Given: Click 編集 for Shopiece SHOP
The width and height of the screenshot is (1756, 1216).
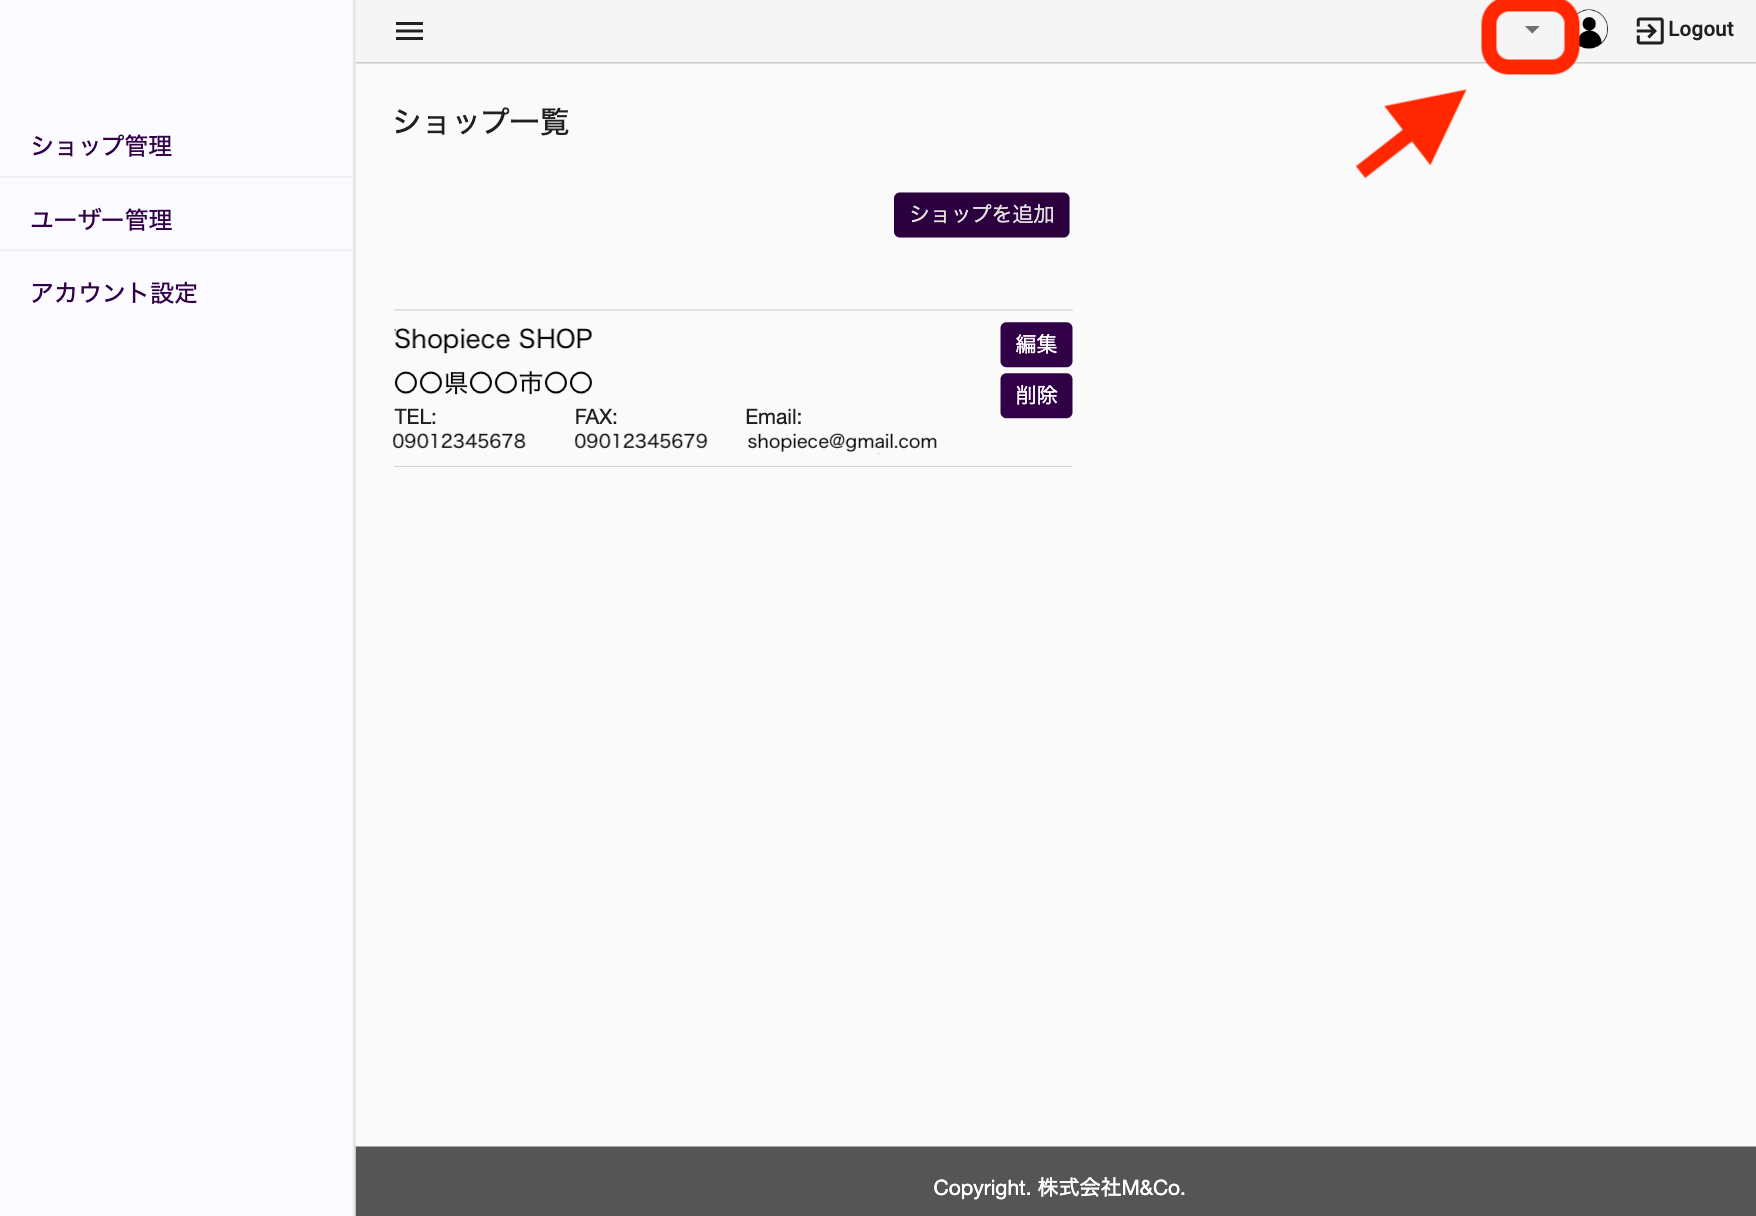Looking at the screenshot, I should (1036, 345).
